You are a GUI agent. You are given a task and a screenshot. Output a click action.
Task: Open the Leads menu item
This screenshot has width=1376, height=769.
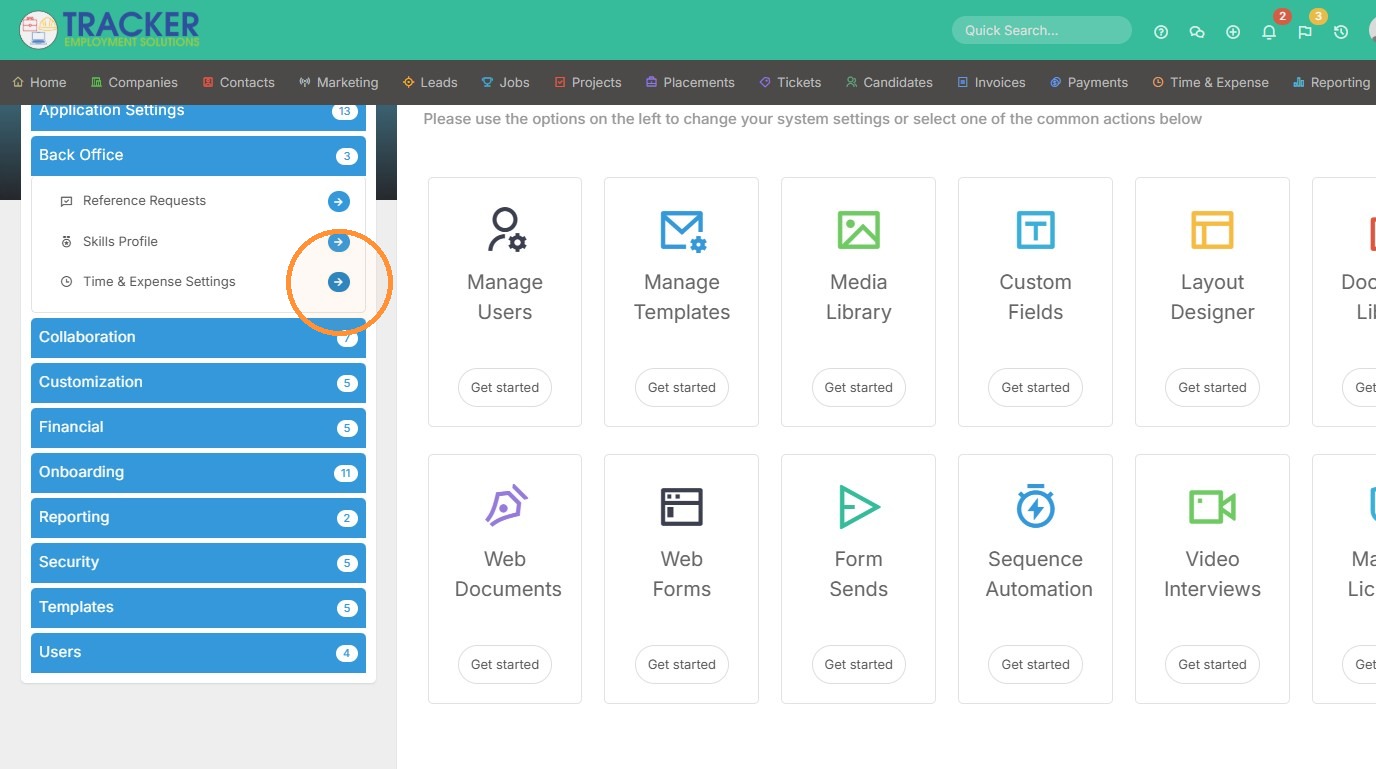tap(430, 82)
